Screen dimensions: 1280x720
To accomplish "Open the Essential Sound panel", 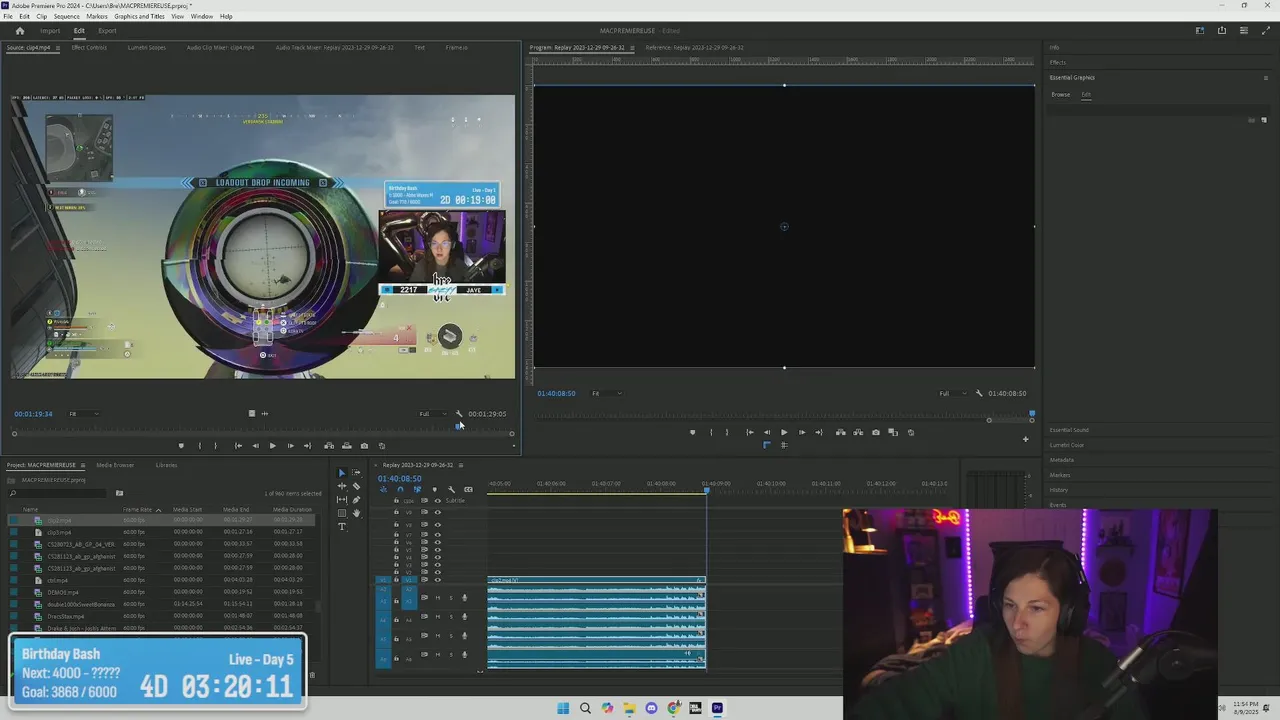I will click(1069, 430).
